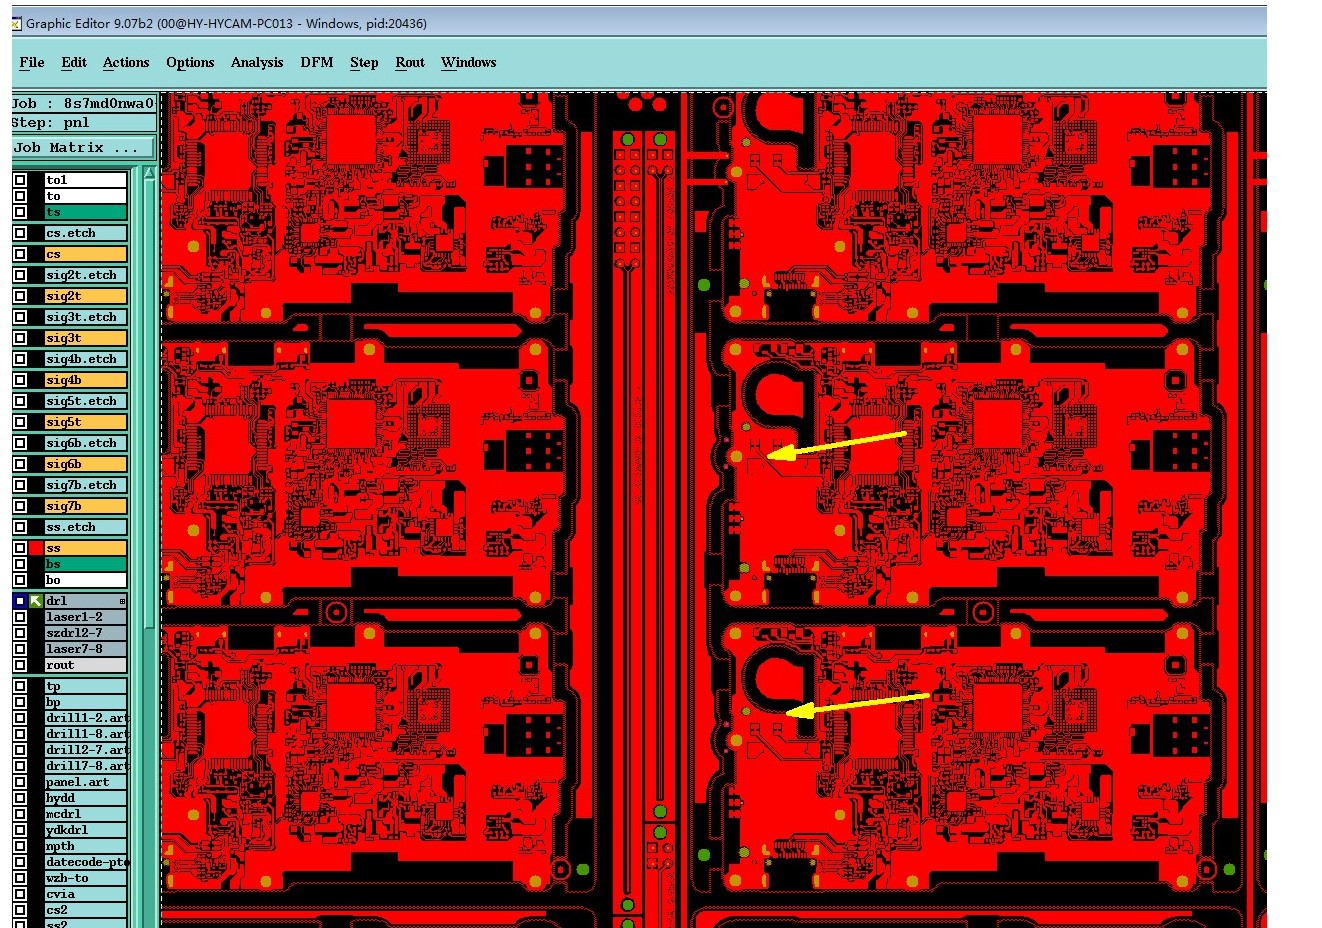Toggle the checkbox for layer ss

20,548
